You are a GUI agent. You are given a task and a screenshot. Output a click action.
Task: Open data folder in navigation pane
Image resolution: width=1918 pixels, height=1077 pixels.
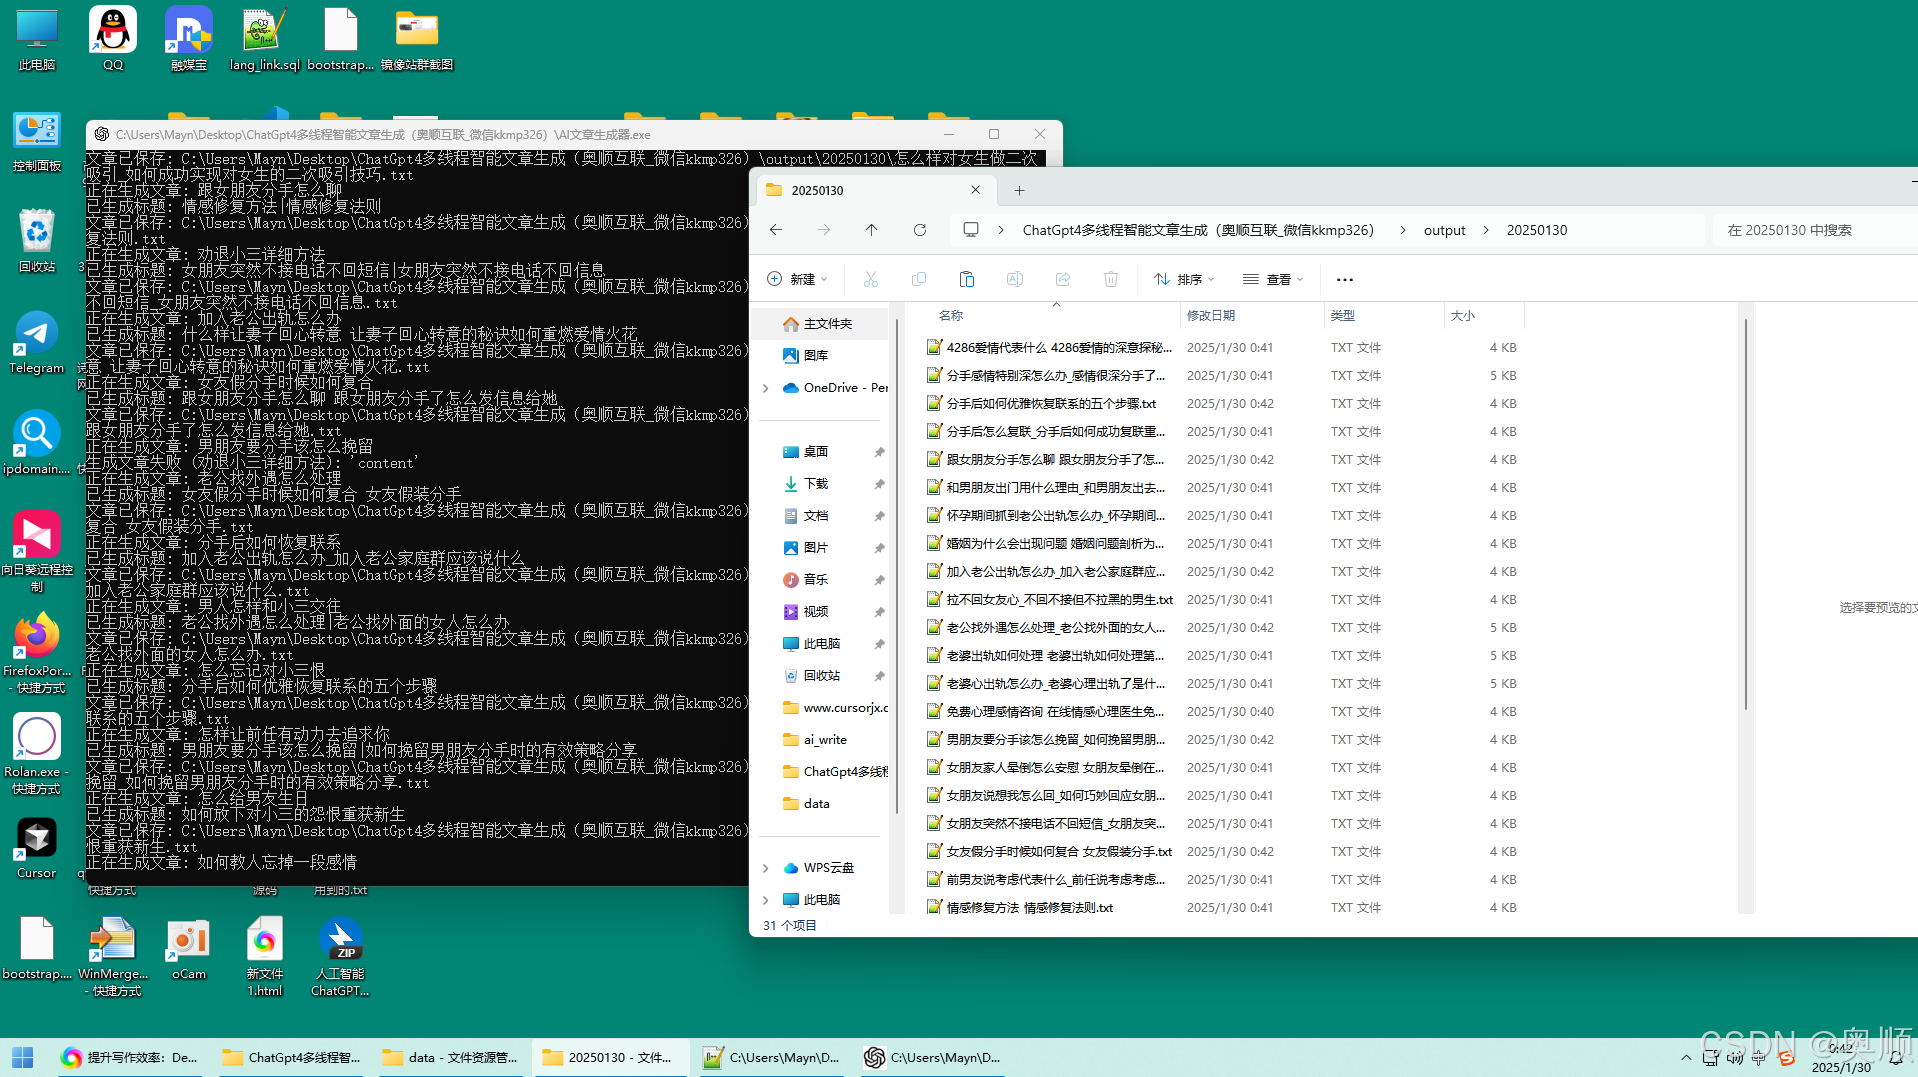(x=821, y=804)
